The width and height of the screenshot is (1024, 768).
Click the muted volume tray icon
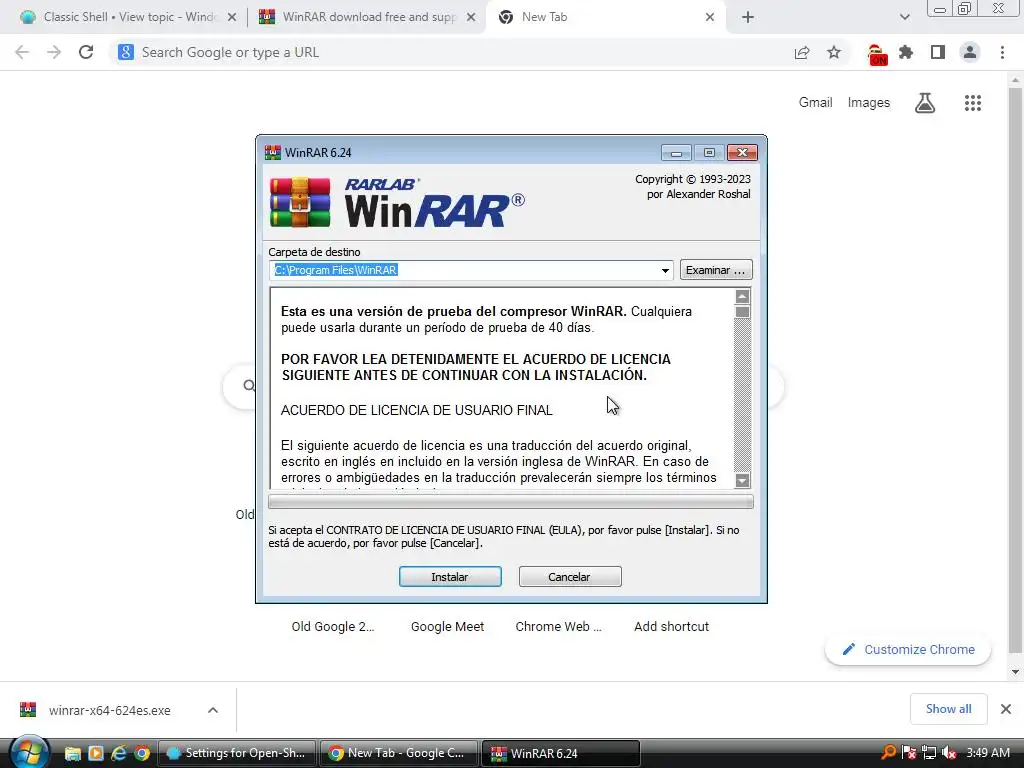pos(949,753)
